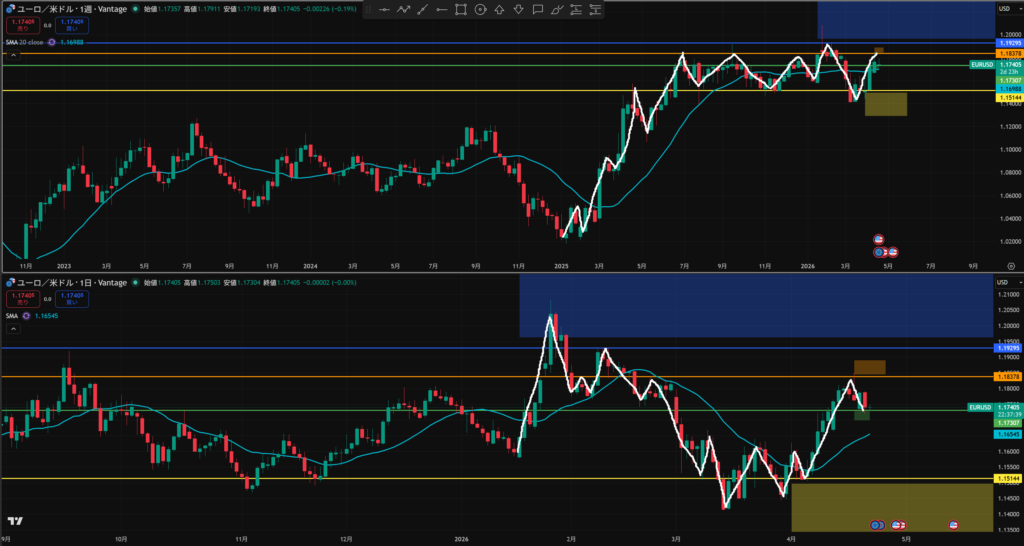
Task: Select the comment callout tool
Action: 537,10
